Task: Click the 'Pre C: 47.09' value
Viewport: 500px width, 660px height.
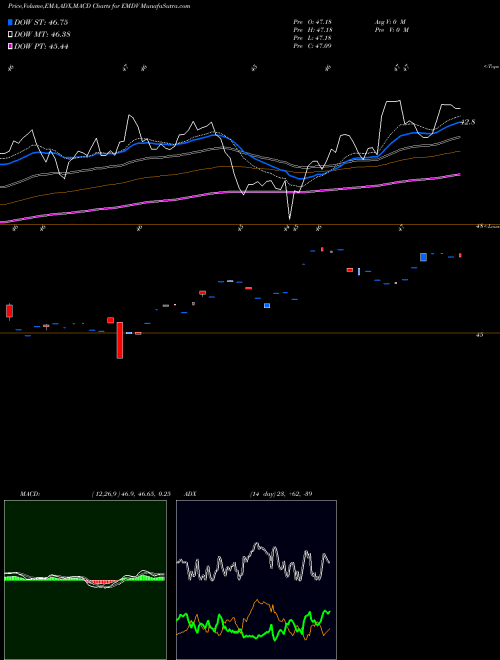Action: (x=312, y=46)
